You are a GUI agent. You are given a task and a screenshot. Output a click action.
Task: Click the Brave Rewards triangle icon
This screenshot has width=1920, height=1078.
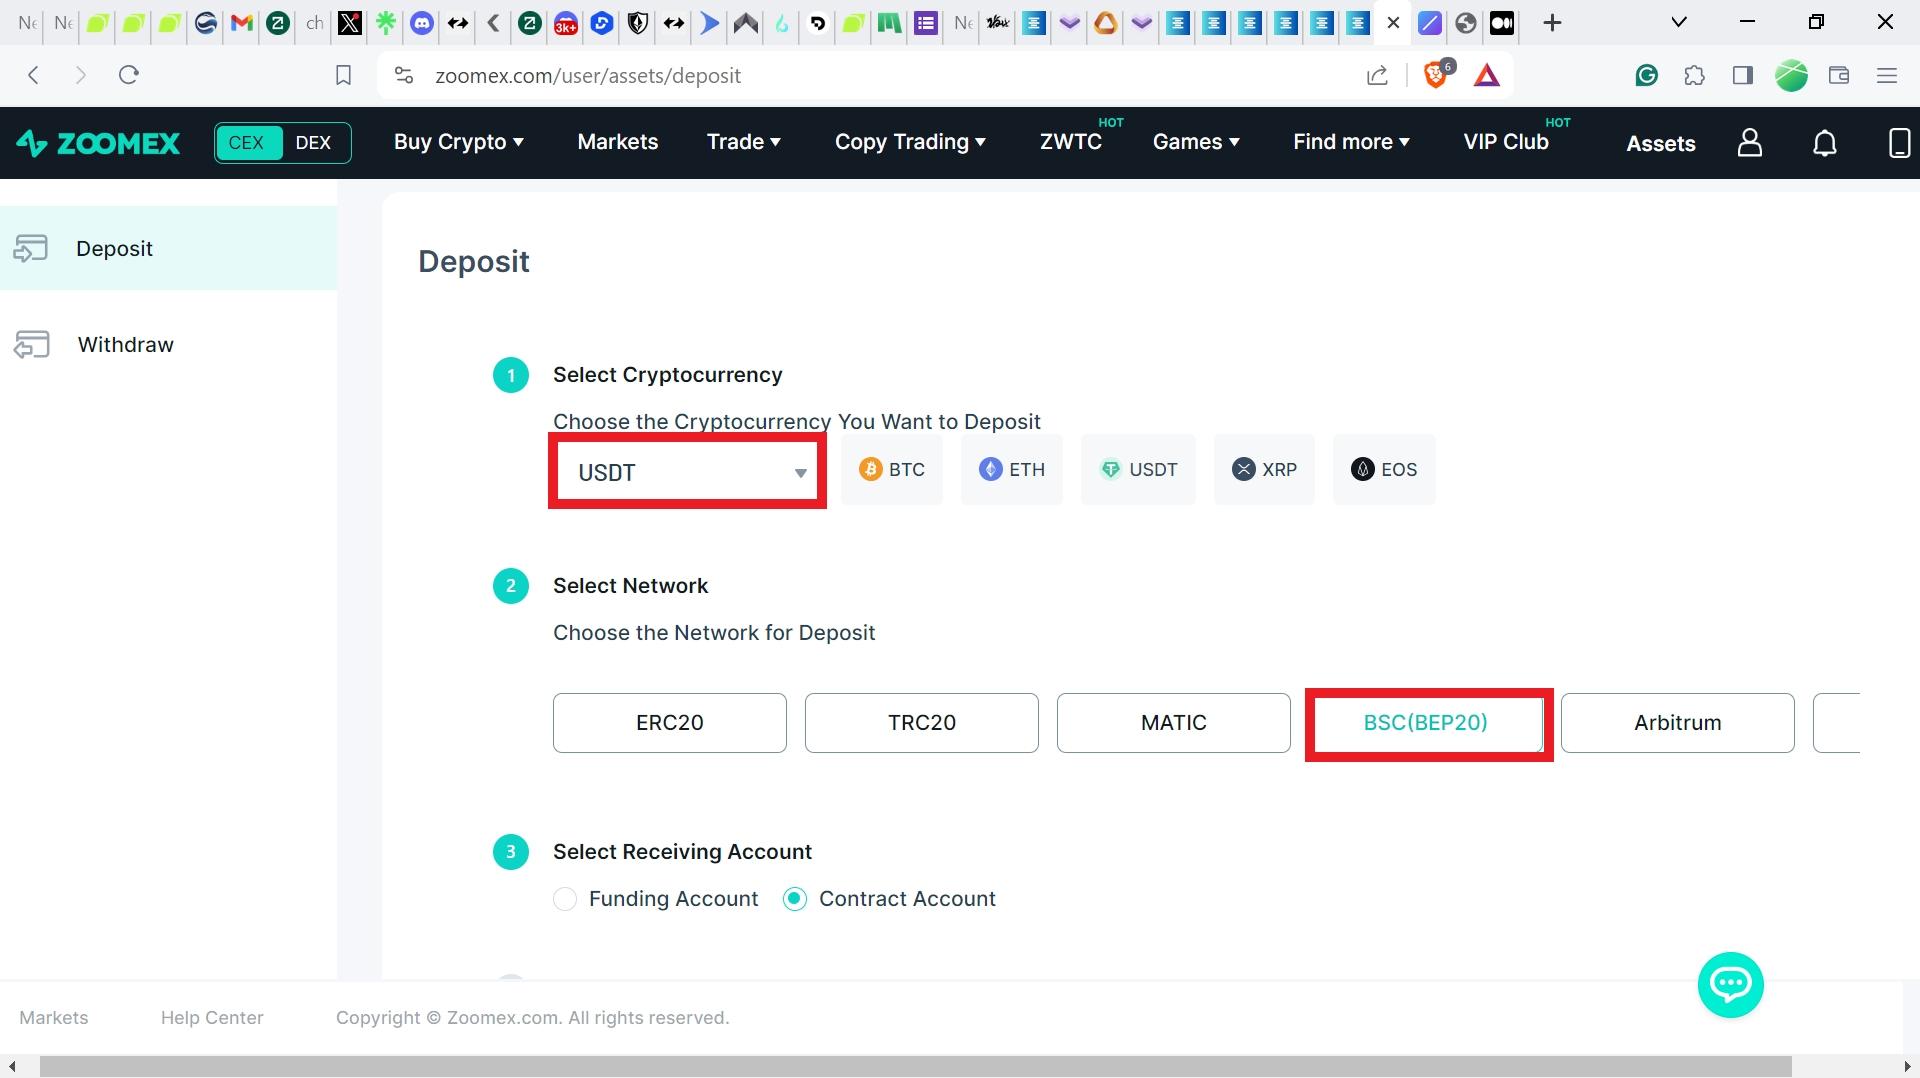1487,75
